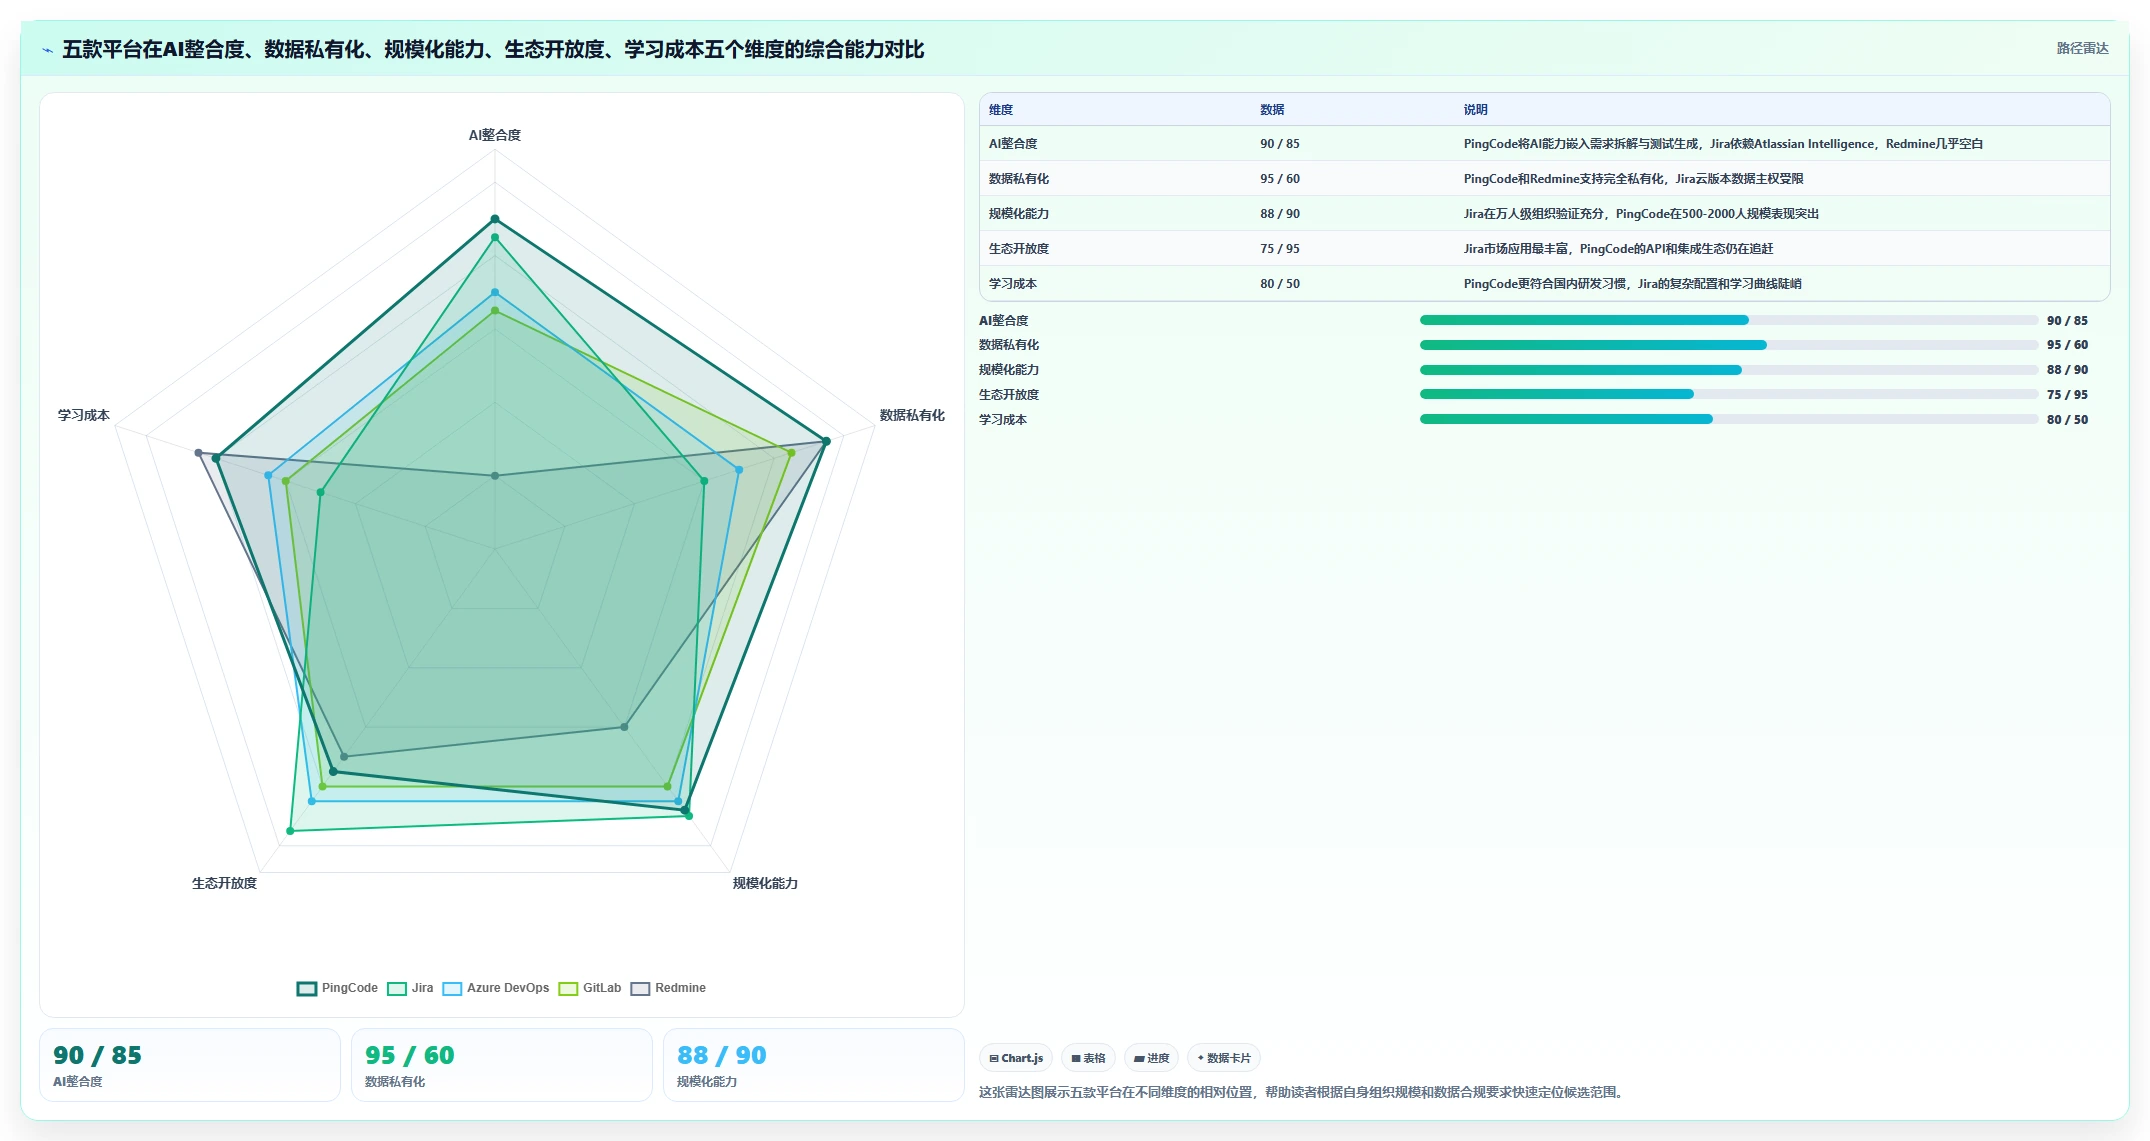
Task: Click the 学习成本 progress bar
Action: tap(1729, 419)
